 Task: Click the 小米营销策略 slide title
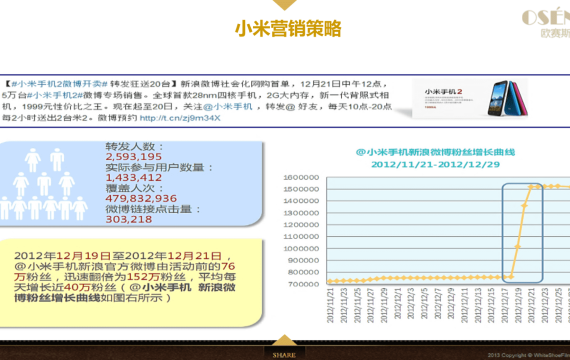coord(288,28)
